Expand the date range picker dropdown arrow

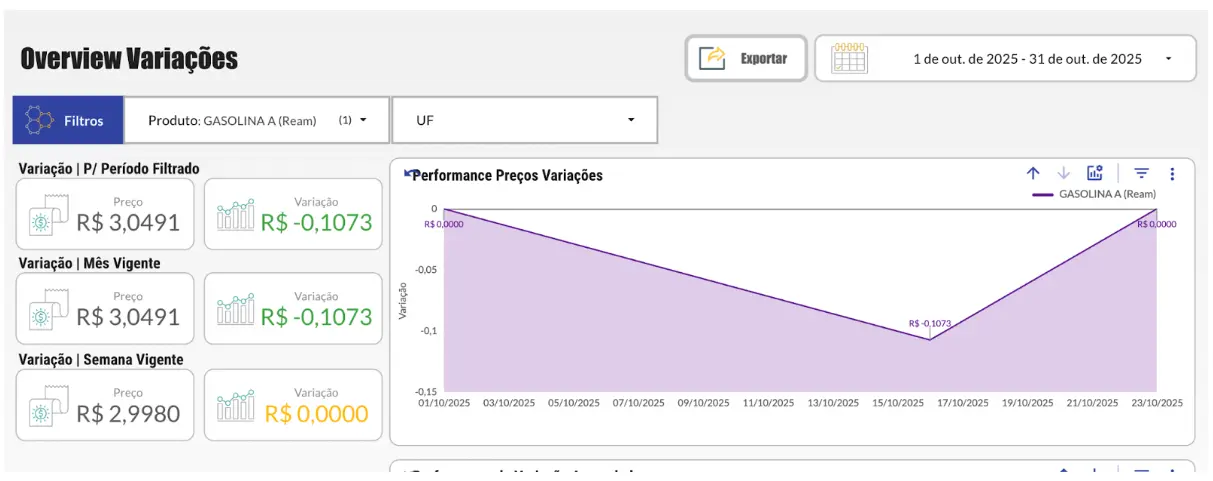tap(1168, 59)
